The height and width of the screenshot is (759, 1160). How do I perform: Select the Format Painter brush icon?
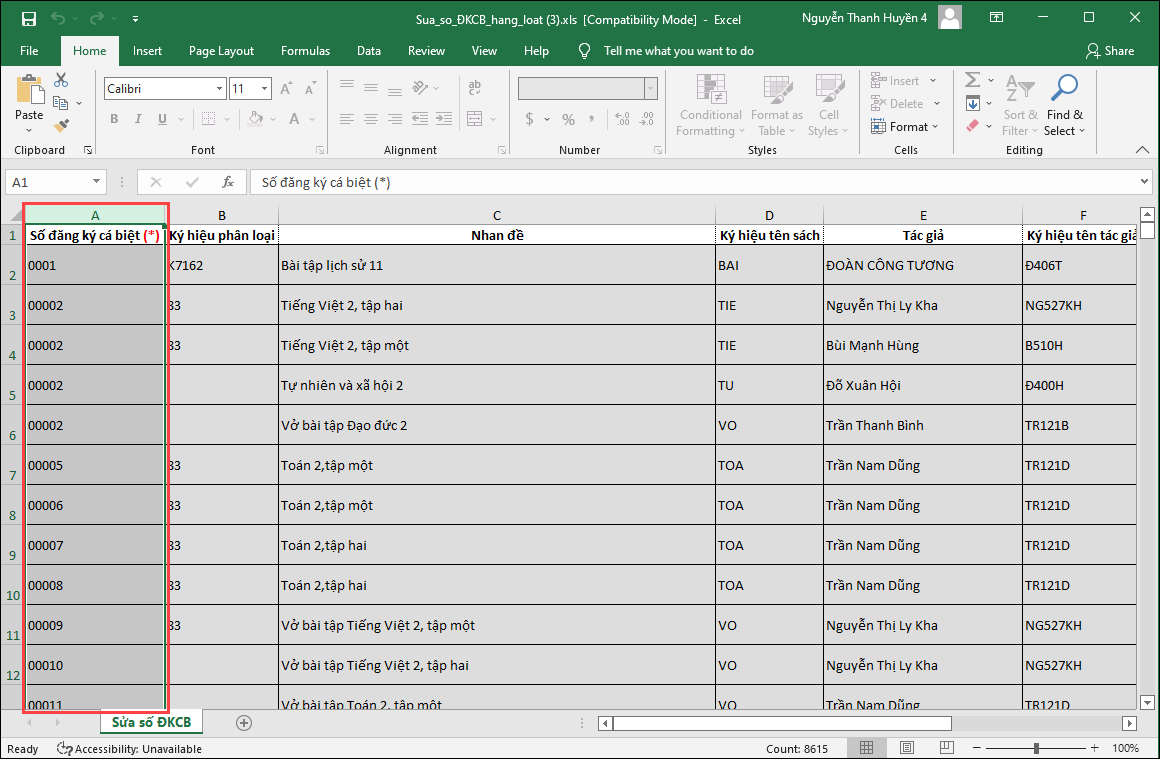(61, 126)
